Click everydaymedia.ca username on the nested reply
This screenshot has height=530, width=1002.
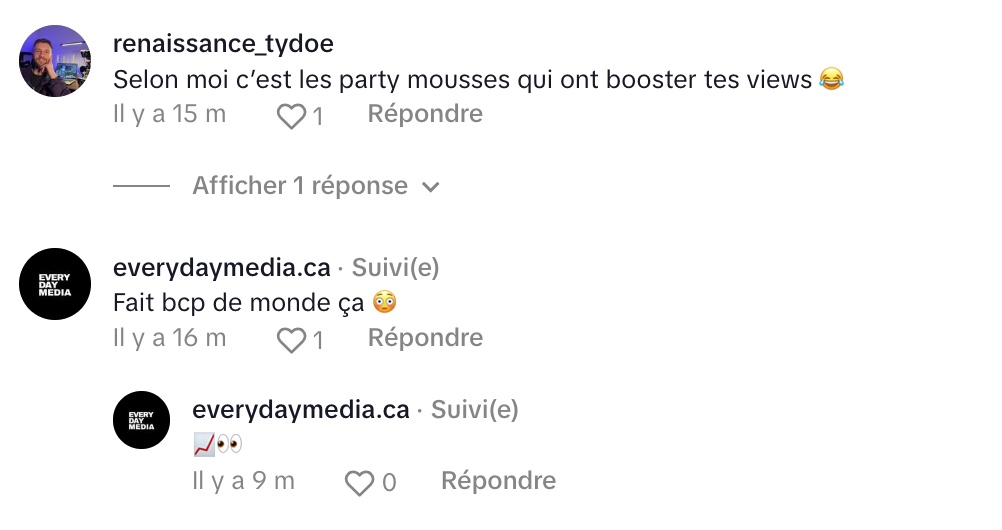pyautogui.click(x=301, y=410)
